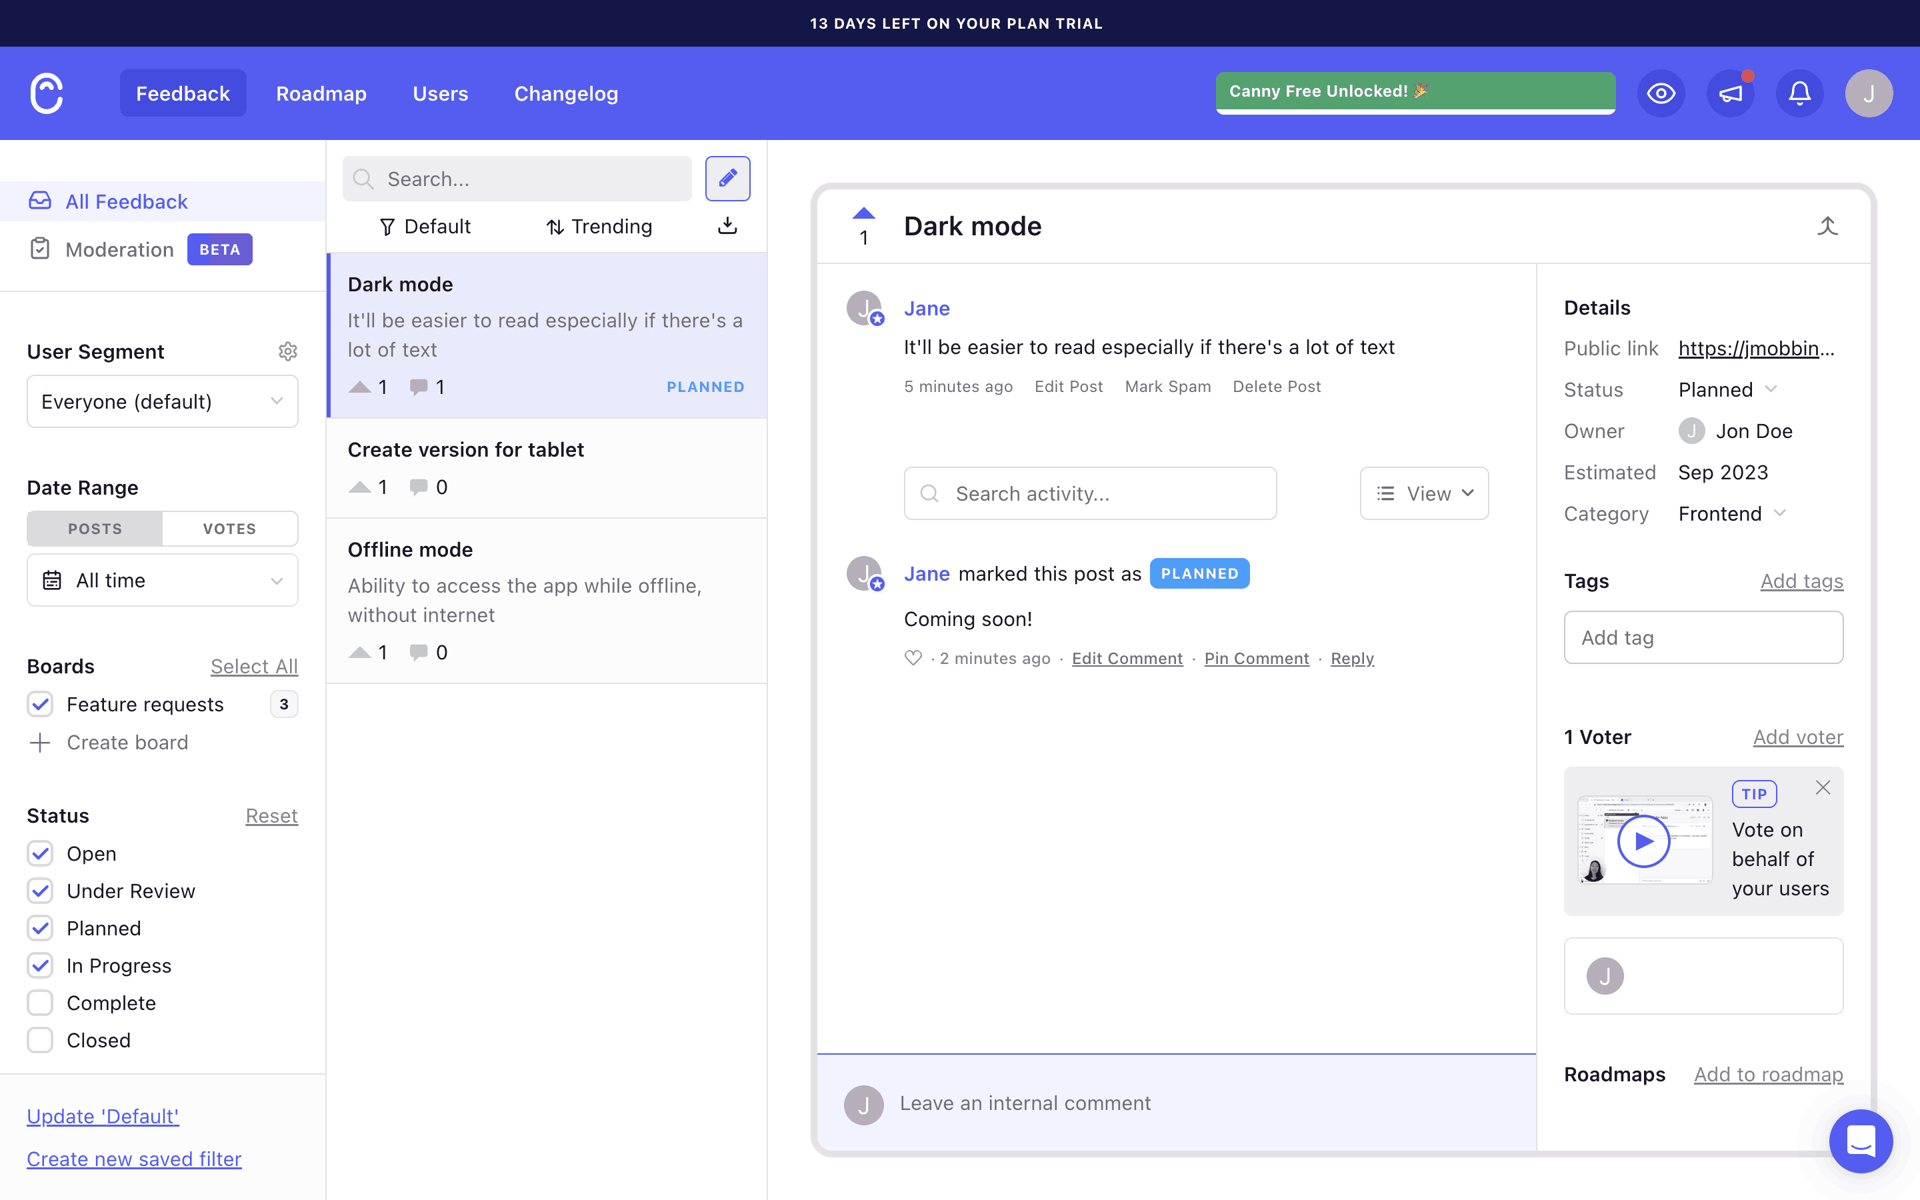Click the Canny logo icon

pos(47,93)
